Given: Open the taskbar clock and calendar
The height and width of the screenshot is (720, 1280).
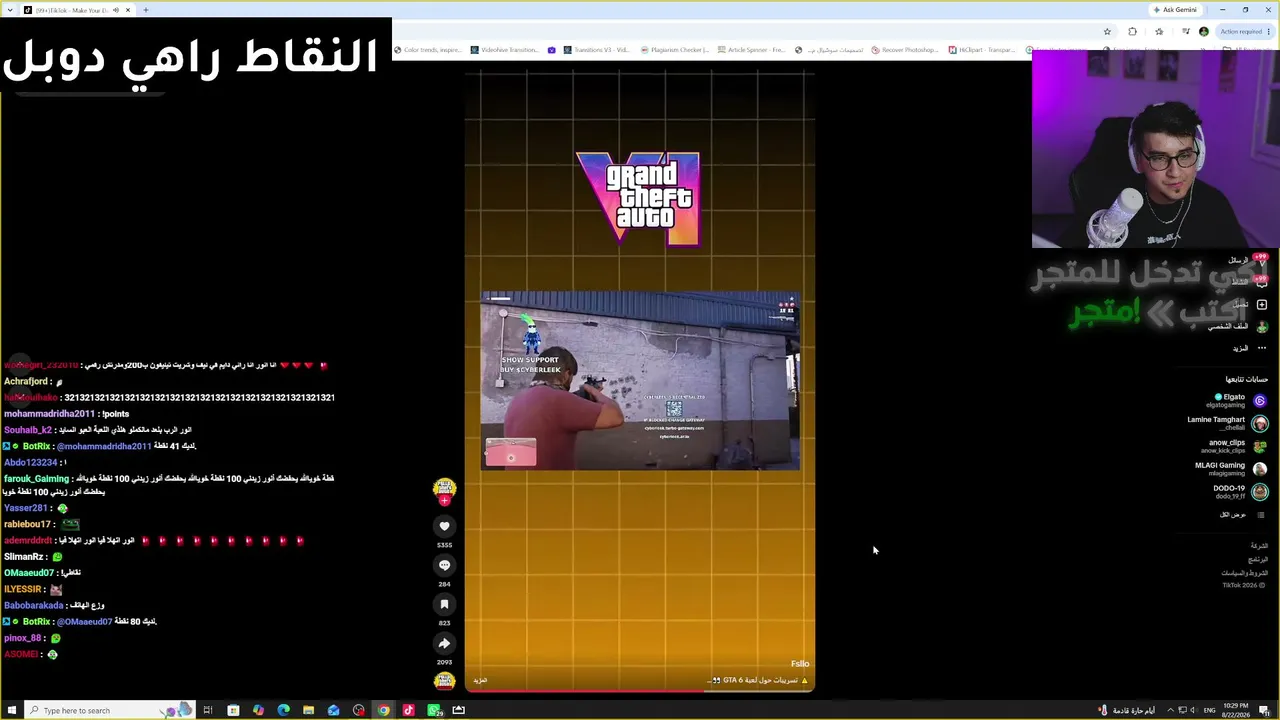Looking at the screenshot, I should point(1236,710).
